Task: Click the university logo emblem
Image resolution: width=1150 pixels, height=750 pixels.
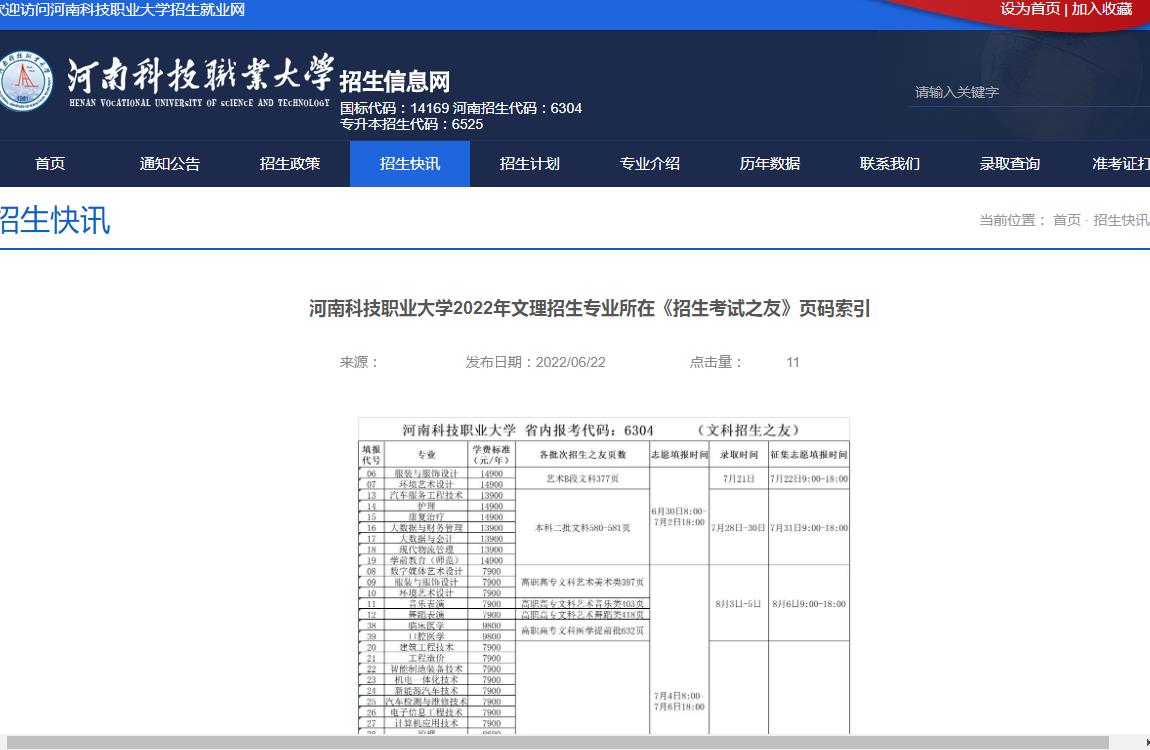Action: [x=25, y=81]
